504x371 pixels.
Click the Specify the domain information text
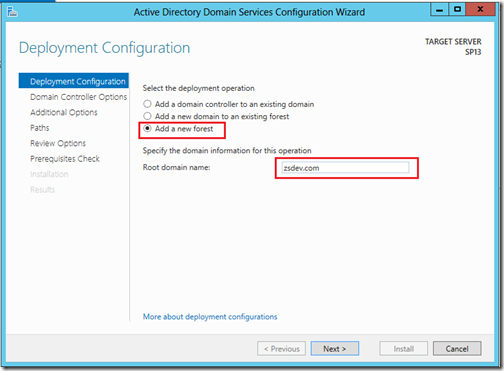coord(227,151)
